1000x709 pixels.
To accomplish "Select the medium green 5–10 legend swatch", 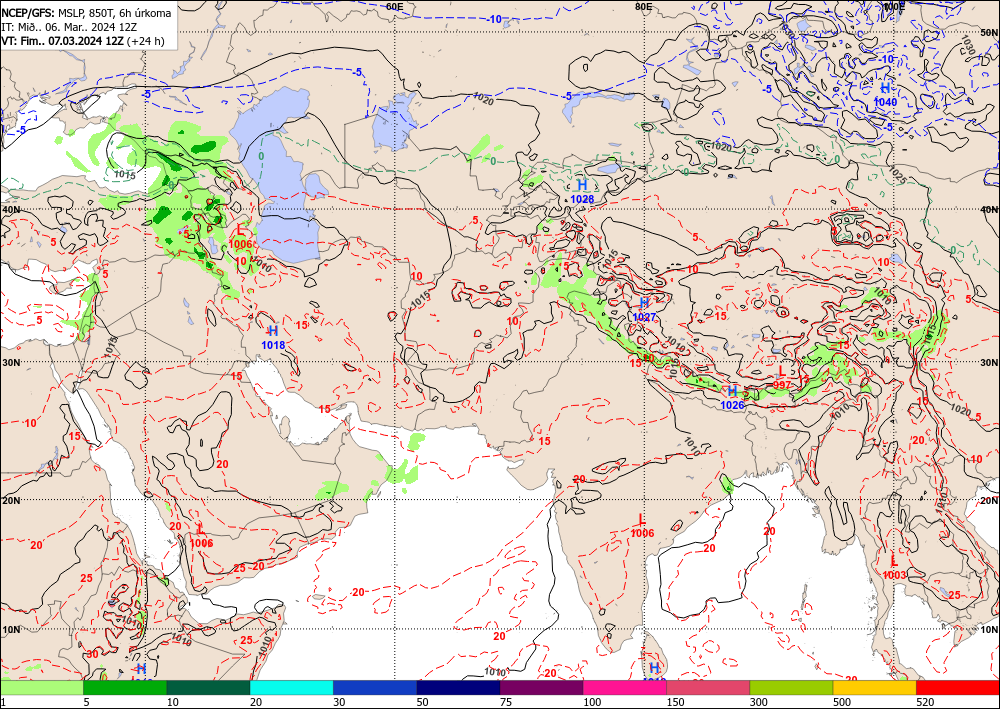I will pos(125,687).
